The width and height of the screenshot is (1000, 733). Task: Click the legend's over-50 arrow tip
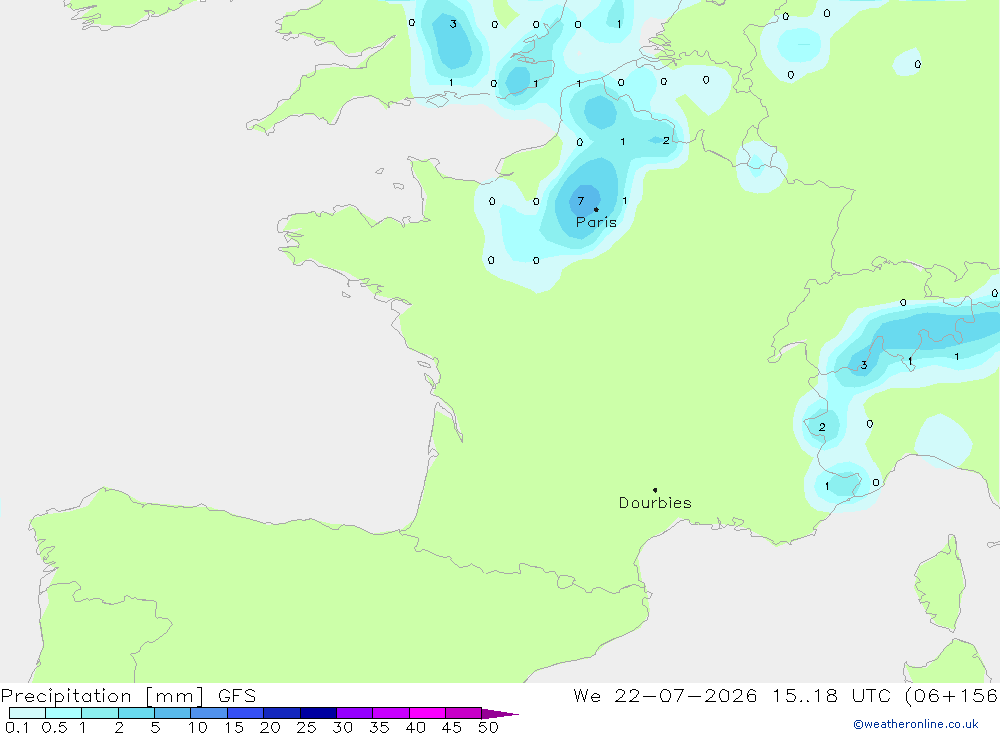point(500,714)
